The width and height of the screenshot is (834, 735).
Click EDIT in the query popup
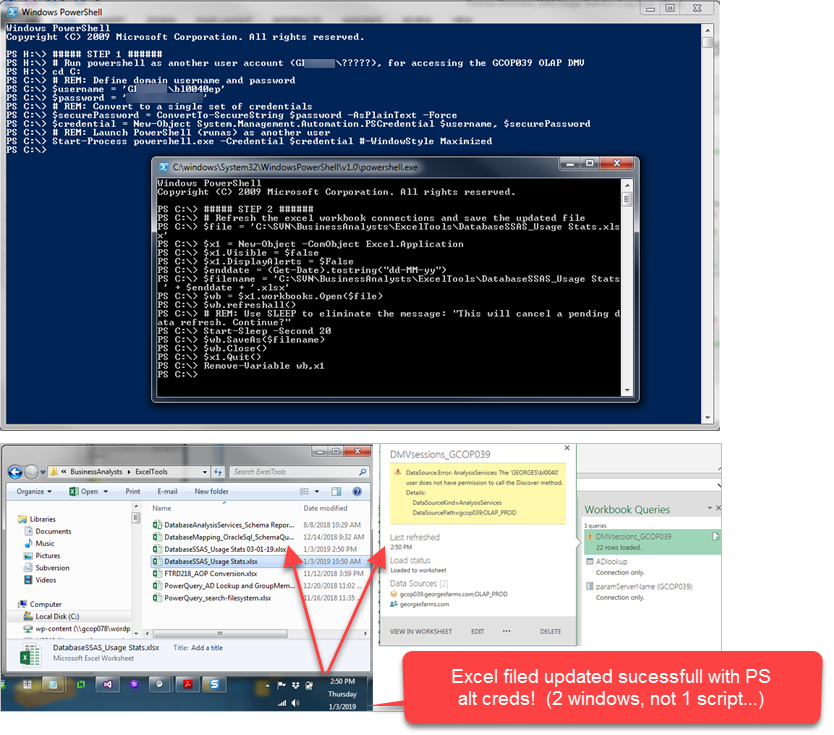(x=478, y=632)
